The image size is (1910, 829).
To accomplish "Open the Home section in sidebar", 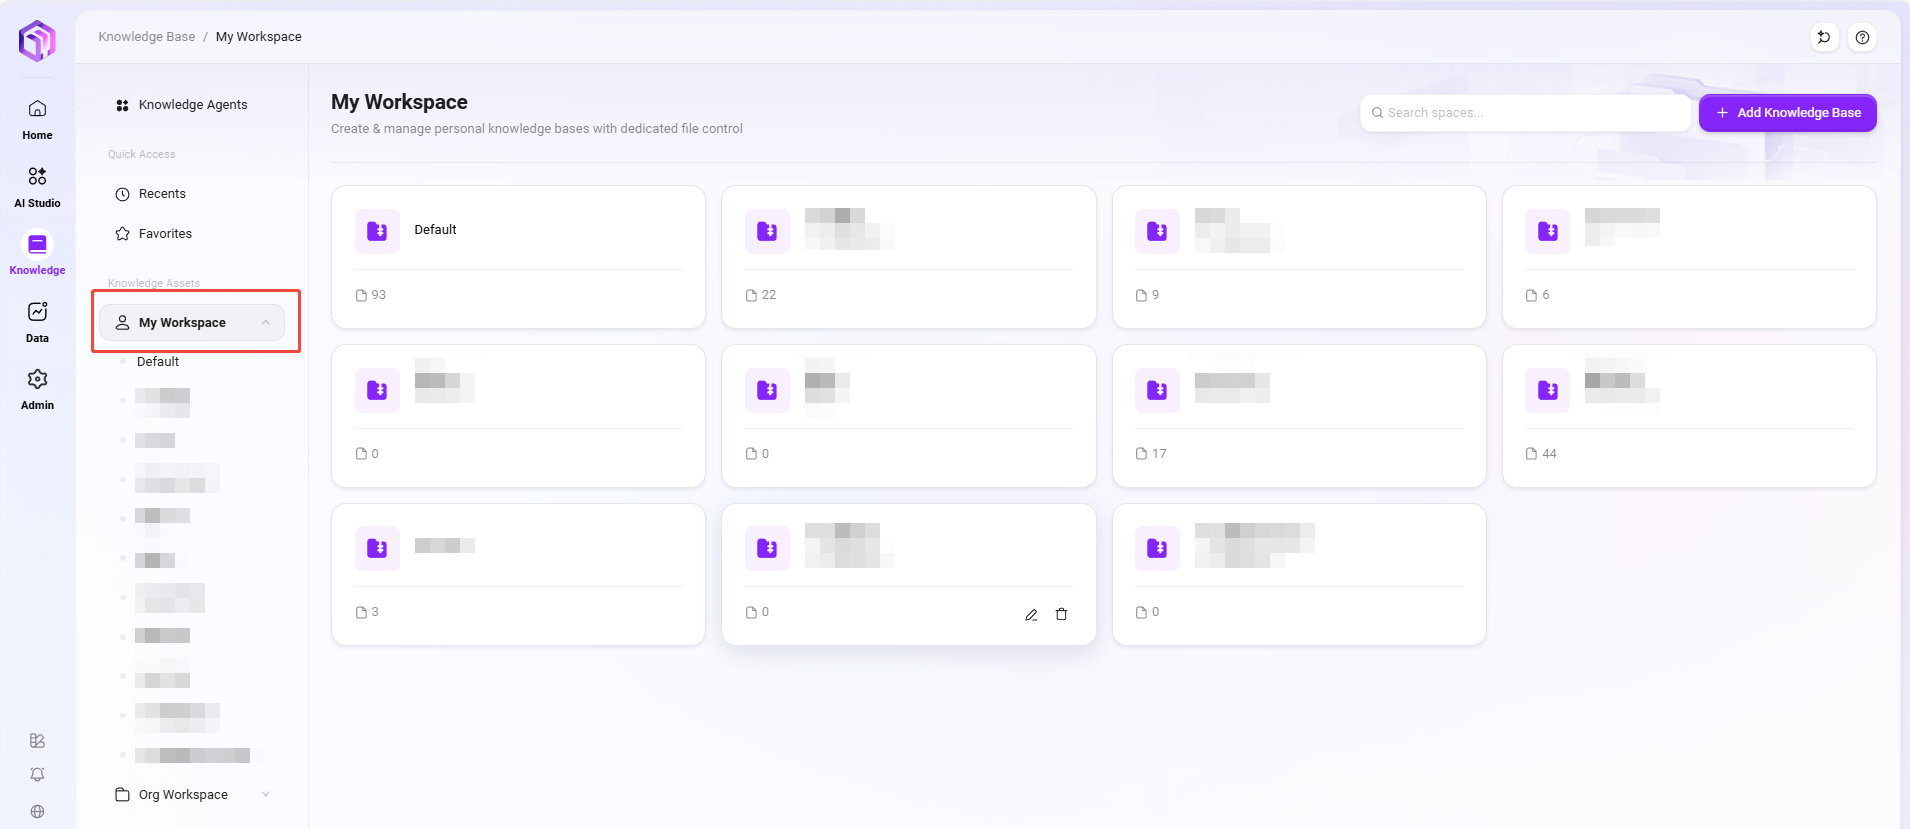I will [37, 119].
